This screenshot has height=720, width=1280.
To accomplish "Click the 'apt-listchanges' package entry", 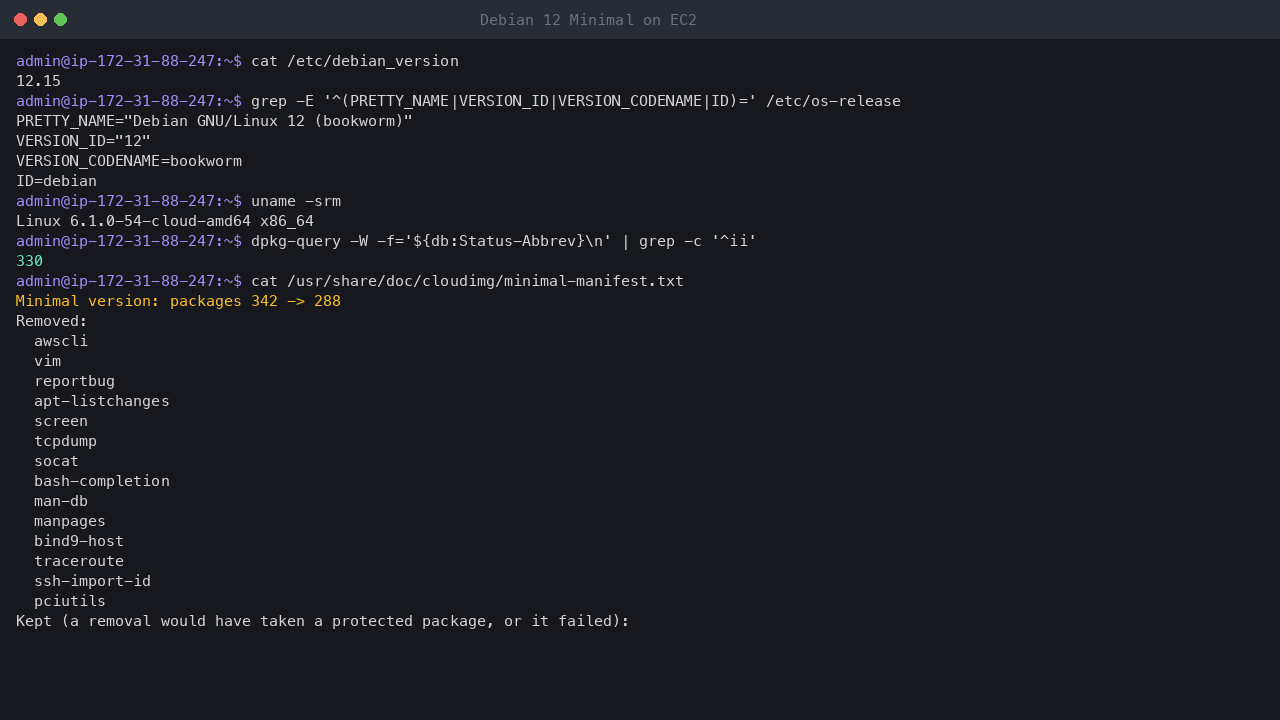I will 102,401.
